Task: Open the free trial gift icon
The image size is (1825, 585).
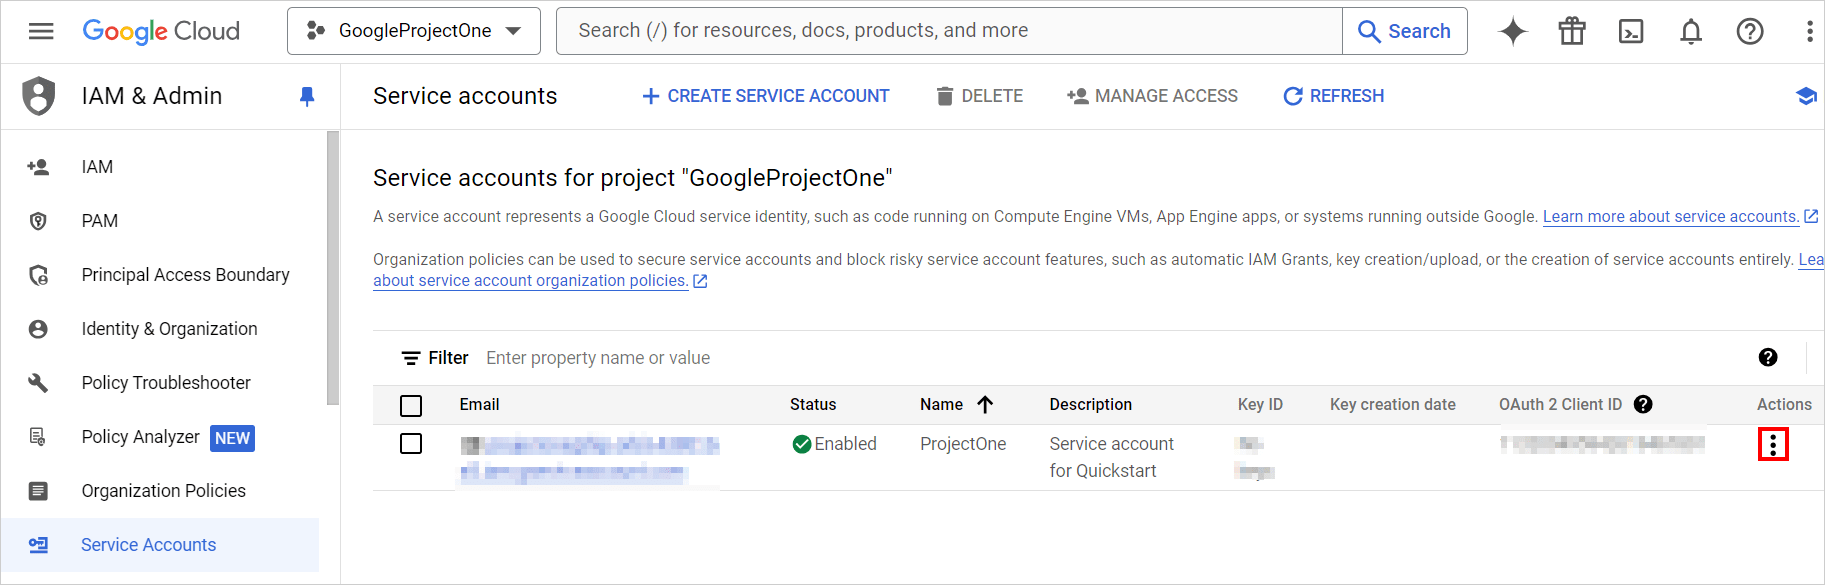Action: pyautogui.click(x=1572, y=31)
